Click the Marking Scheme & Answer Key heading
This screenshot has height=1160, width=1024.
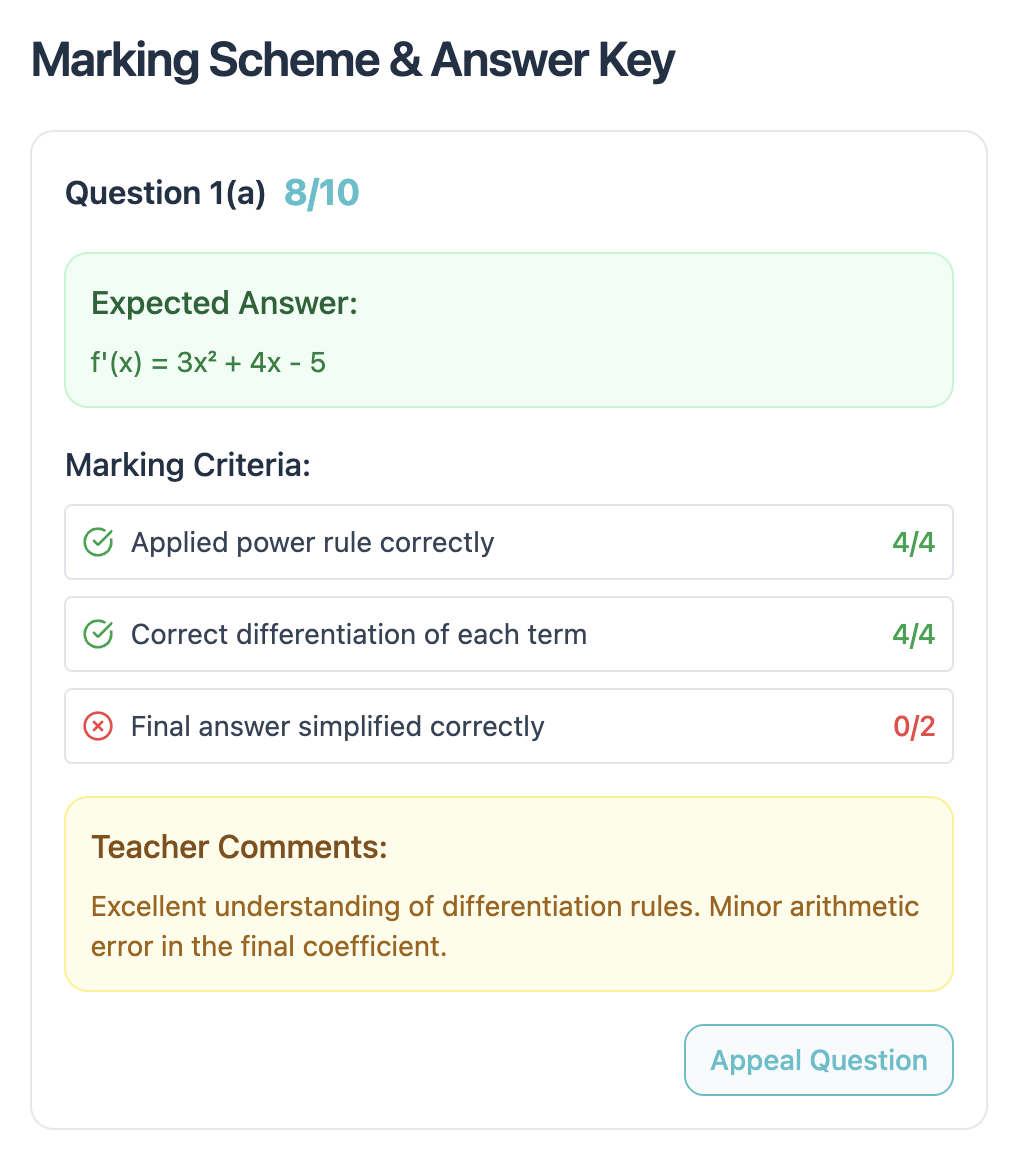353,62
